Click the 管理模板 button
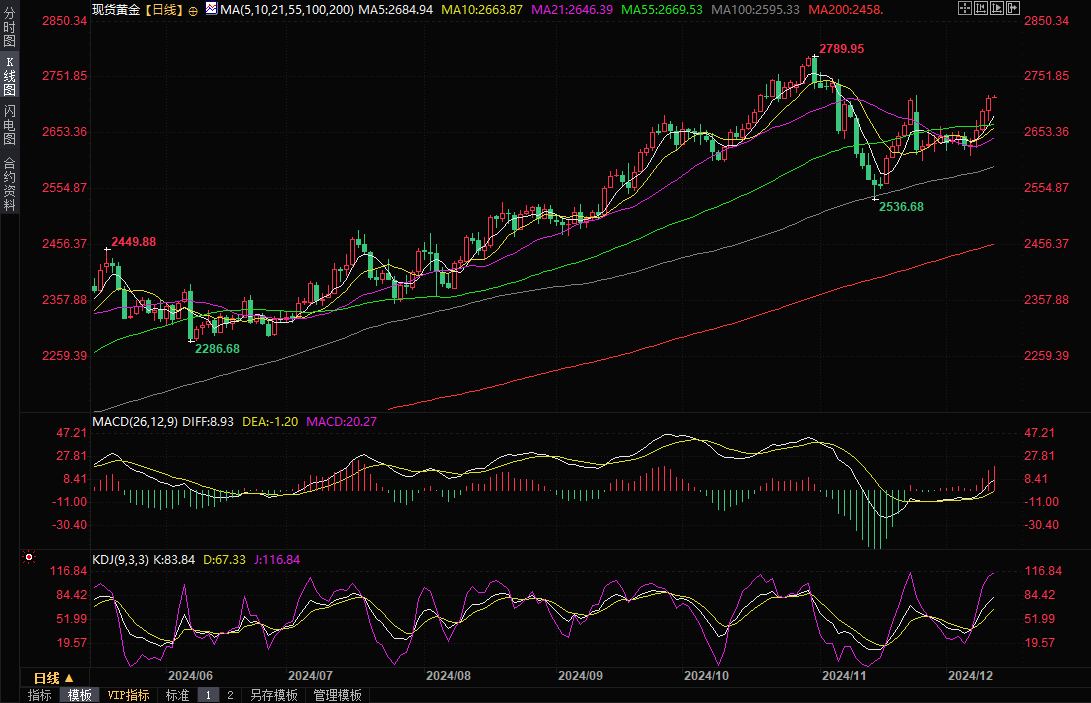This screenshot has width=1091, height=703. 338,695
